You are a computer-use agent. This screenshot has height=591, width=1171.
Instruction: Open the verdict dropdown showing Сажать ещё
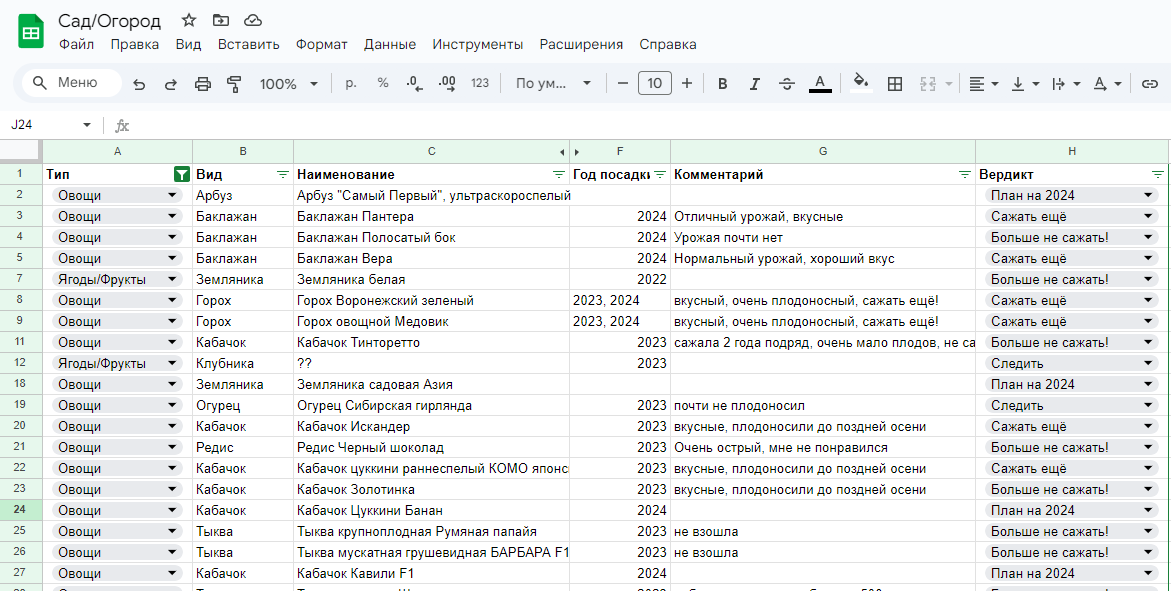(x=1147, y=217)
